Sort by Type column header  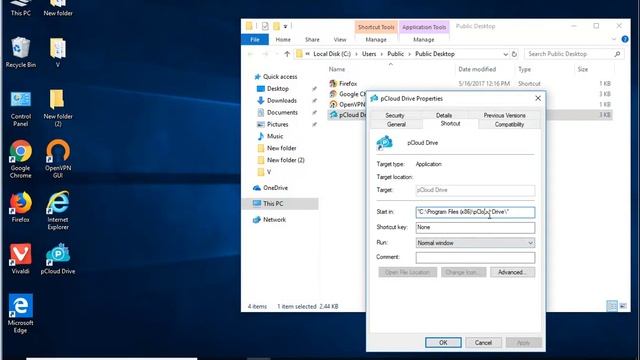pyautogui.click(x=524, y=69)
